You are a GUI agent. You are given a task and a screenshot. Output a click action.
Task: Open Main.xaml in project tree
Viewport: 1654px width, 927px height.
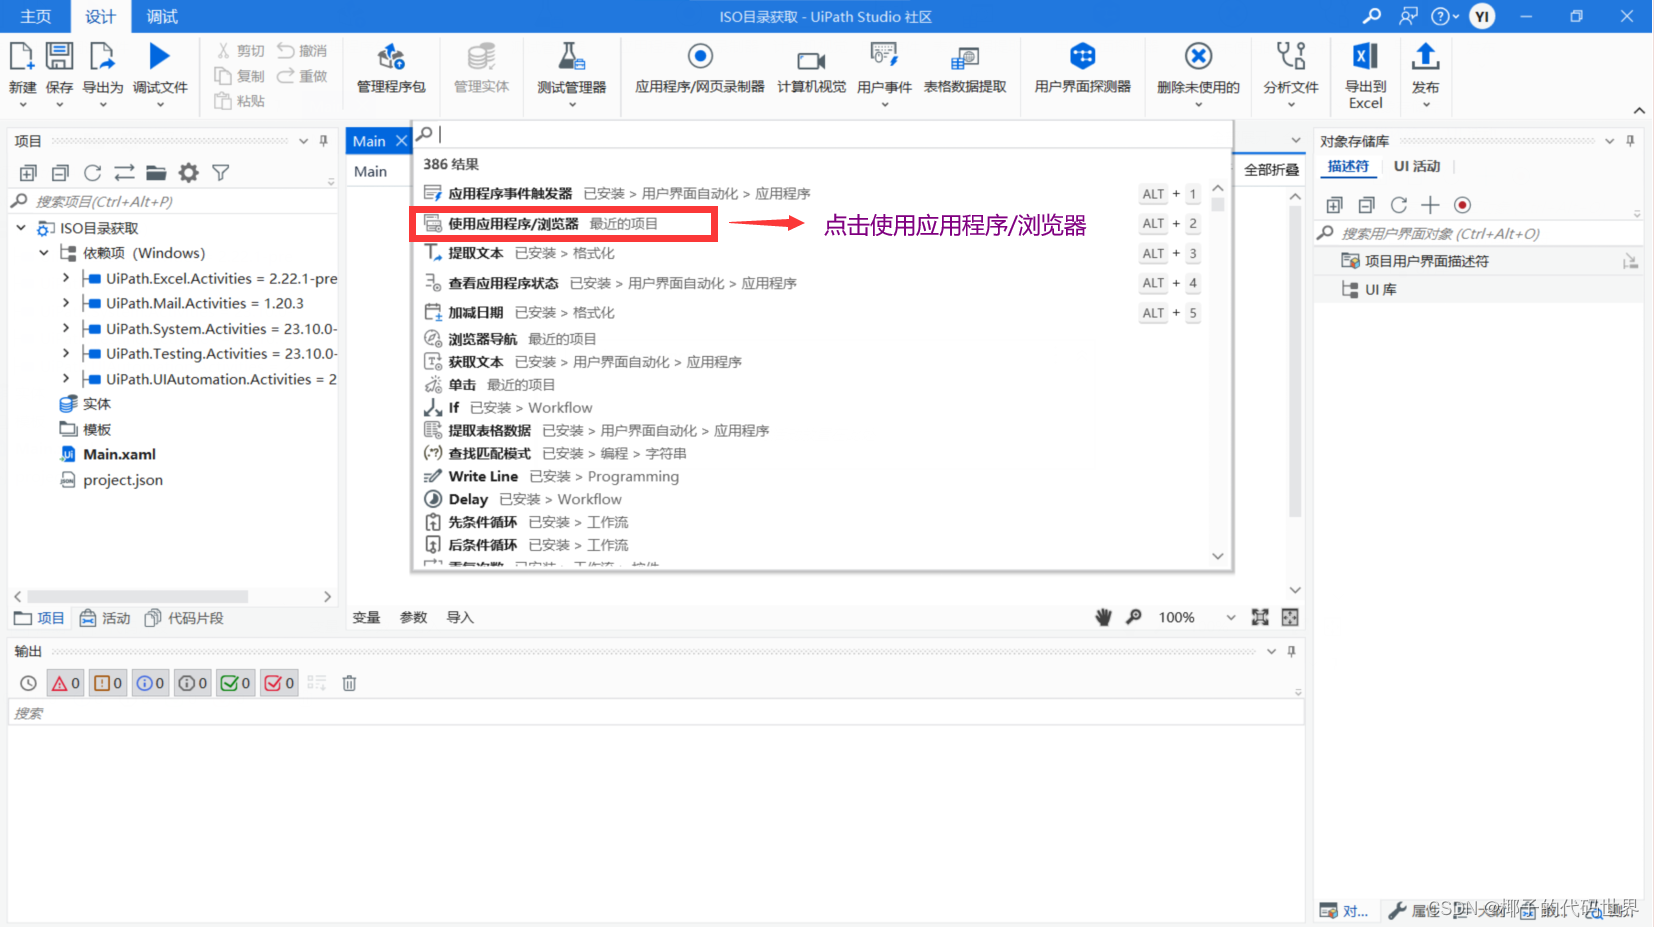point(119,454)
